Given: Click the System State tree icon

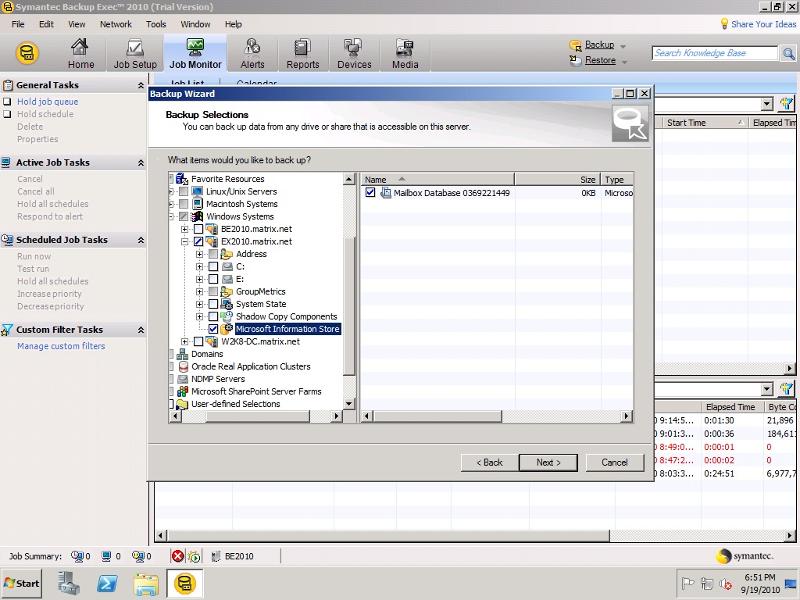Looking at the screenshot, I should point(227,304).
